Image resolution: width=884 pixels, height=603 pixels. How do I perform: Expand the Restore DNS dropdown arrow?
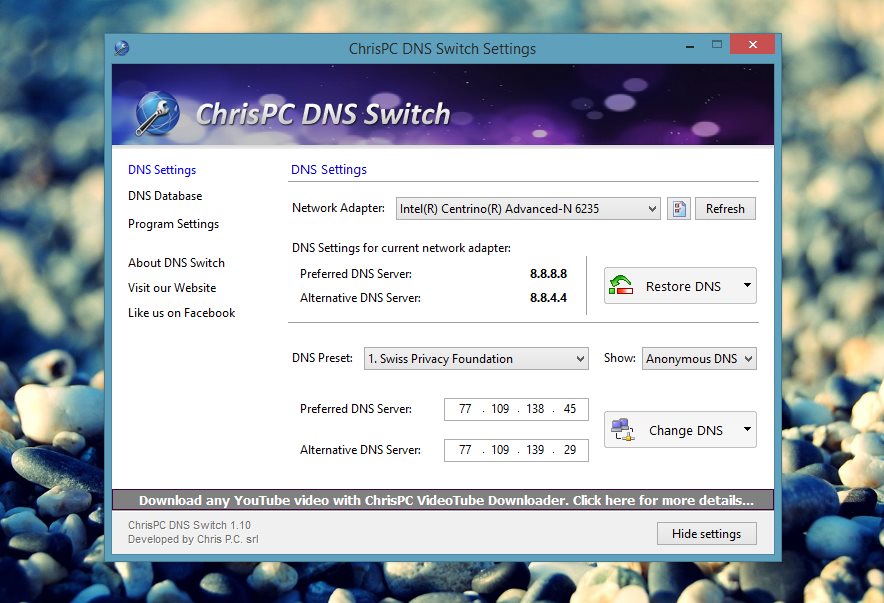pos(747,285)
